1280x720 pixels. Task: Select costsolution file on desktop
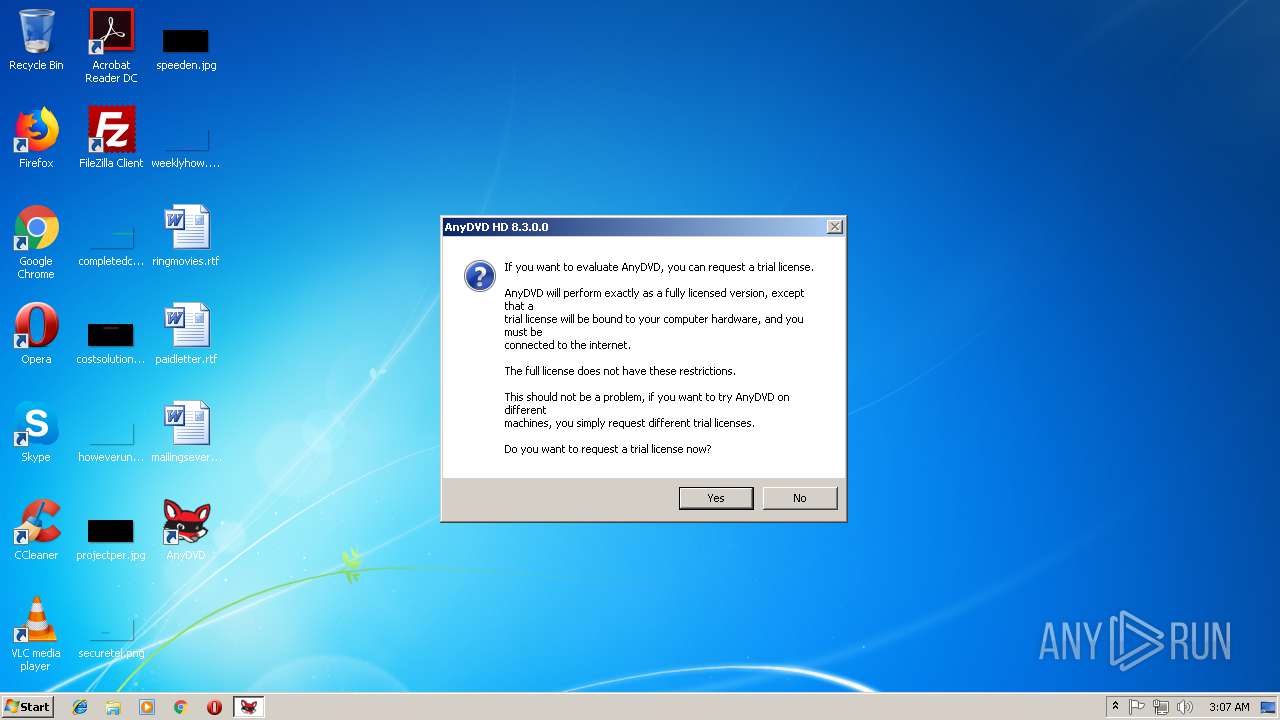point(111,342)
